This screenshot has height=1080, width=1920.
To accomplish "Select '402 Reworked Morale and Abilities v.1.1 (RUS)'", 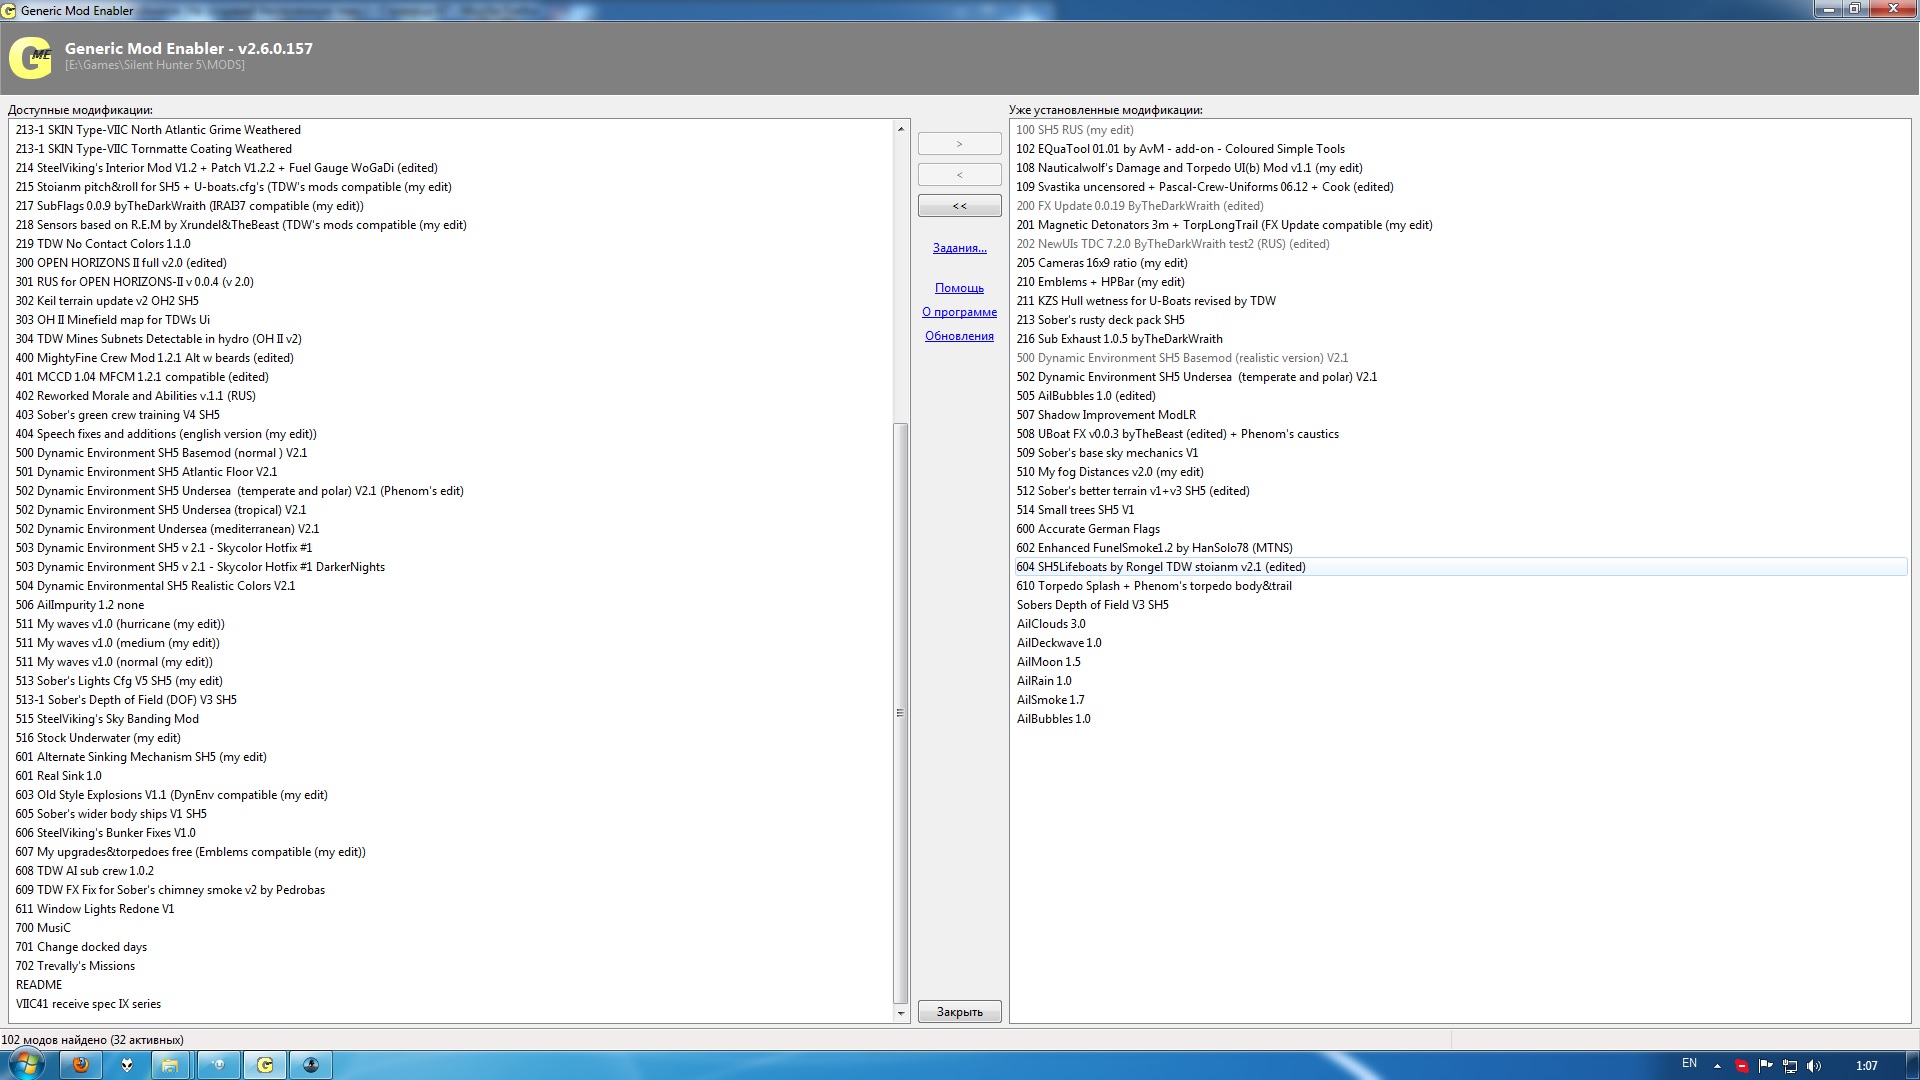I will (x=135, y=396).
